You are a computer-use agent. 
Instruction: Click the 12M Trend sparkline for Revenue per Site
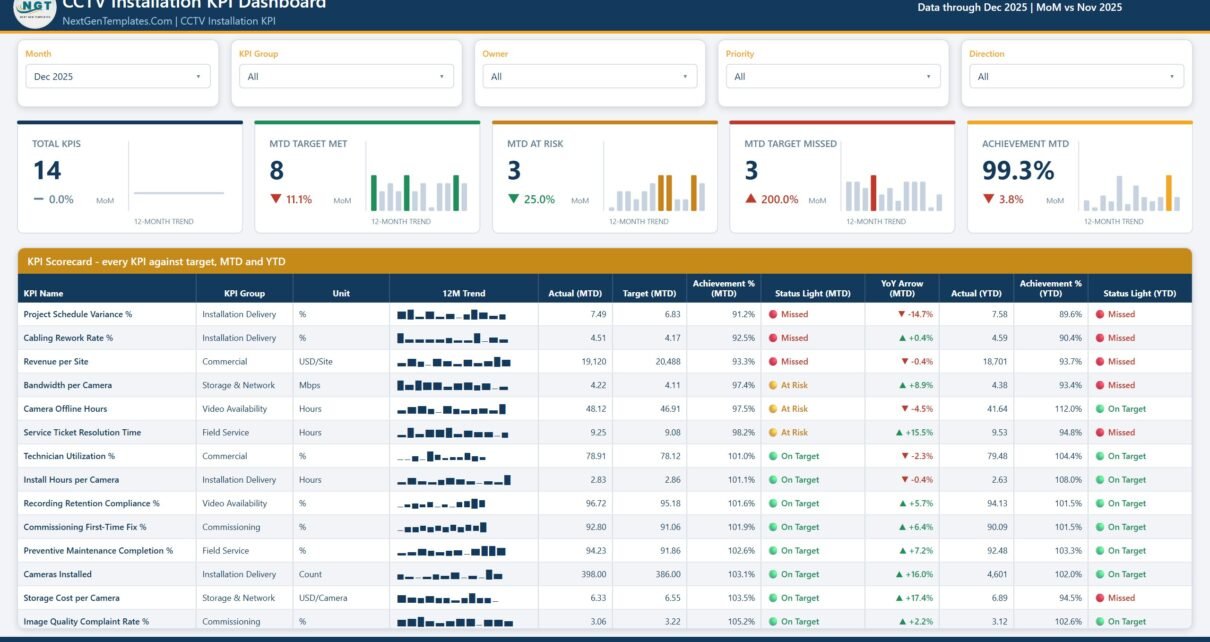click(x=453, y=362)
